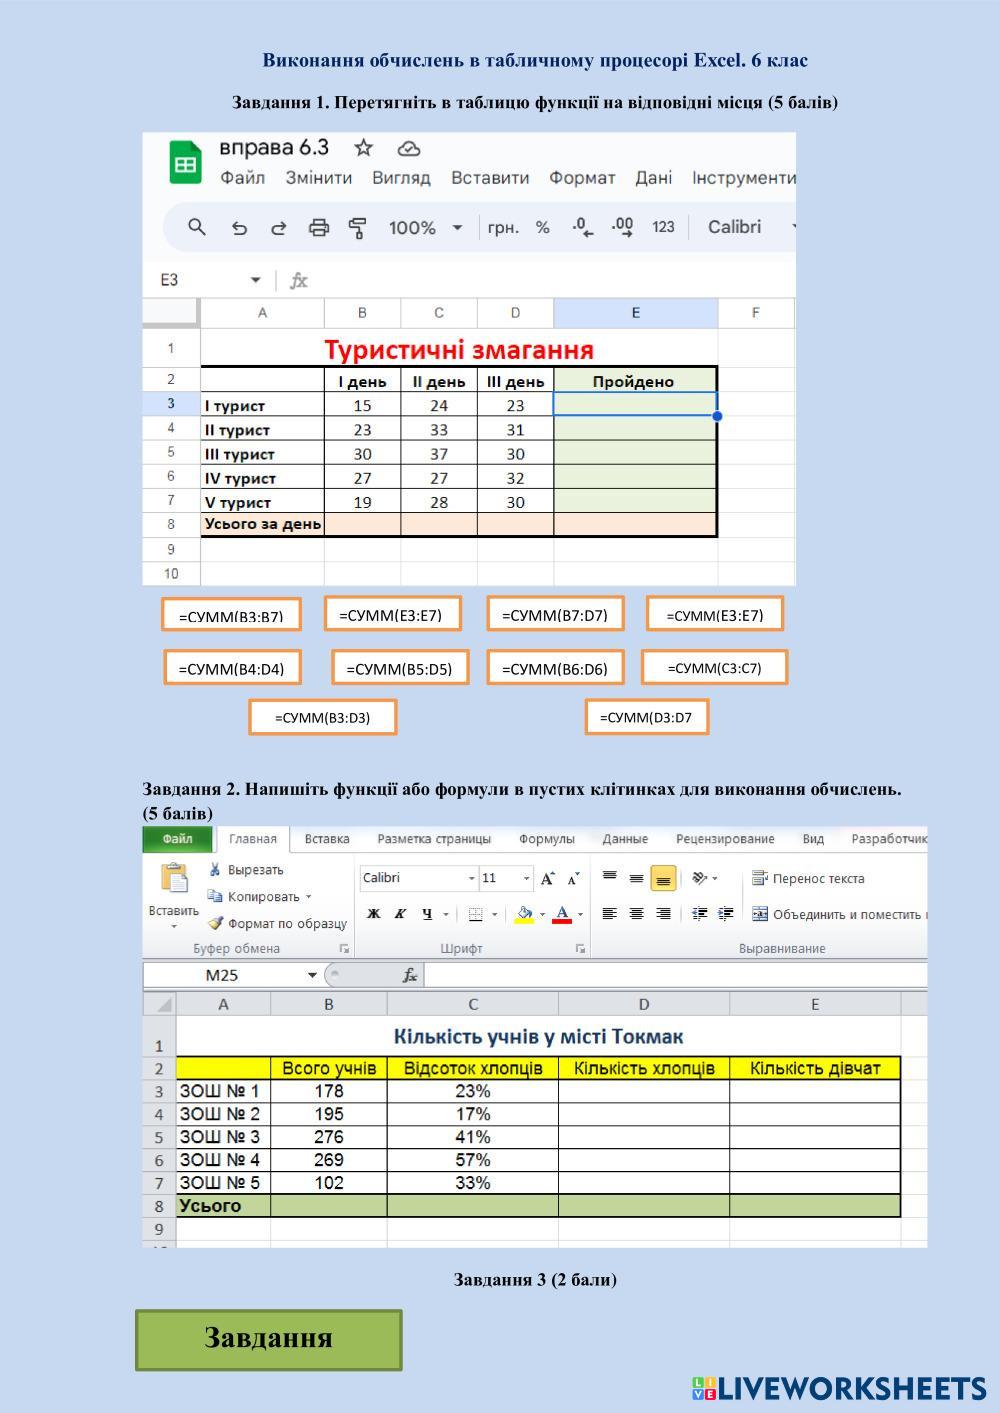The height and width of the screenshot is (1413, 999).
Task: Click the paint format roller icon
Action: click(x=357, y=228)
